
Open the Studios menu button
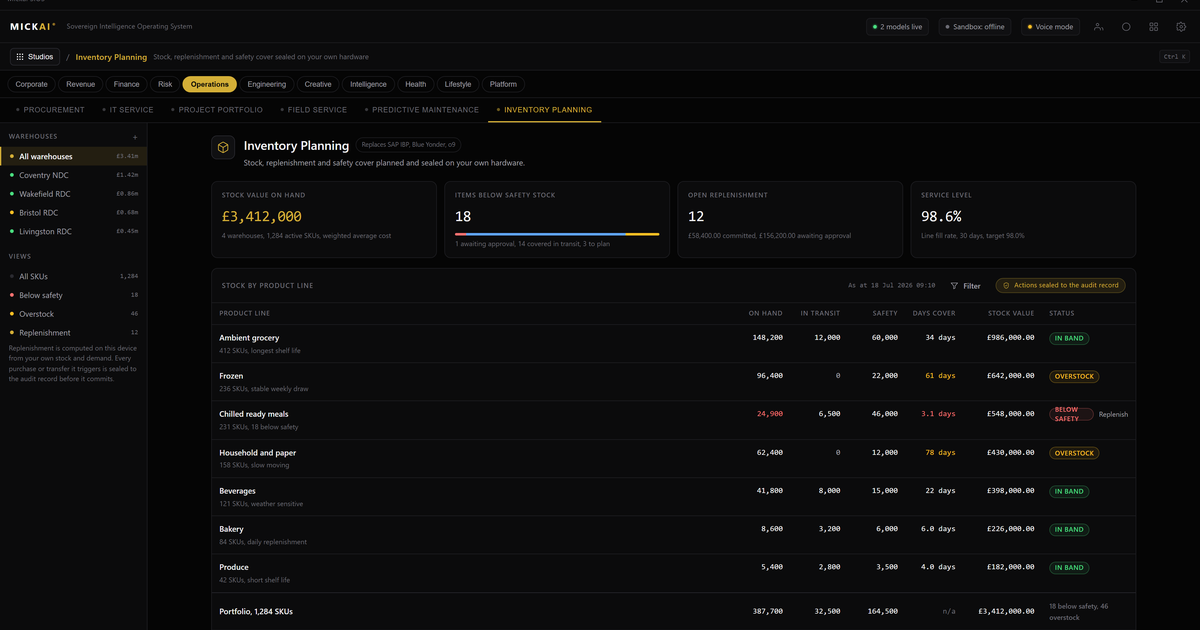pos(35,57)
